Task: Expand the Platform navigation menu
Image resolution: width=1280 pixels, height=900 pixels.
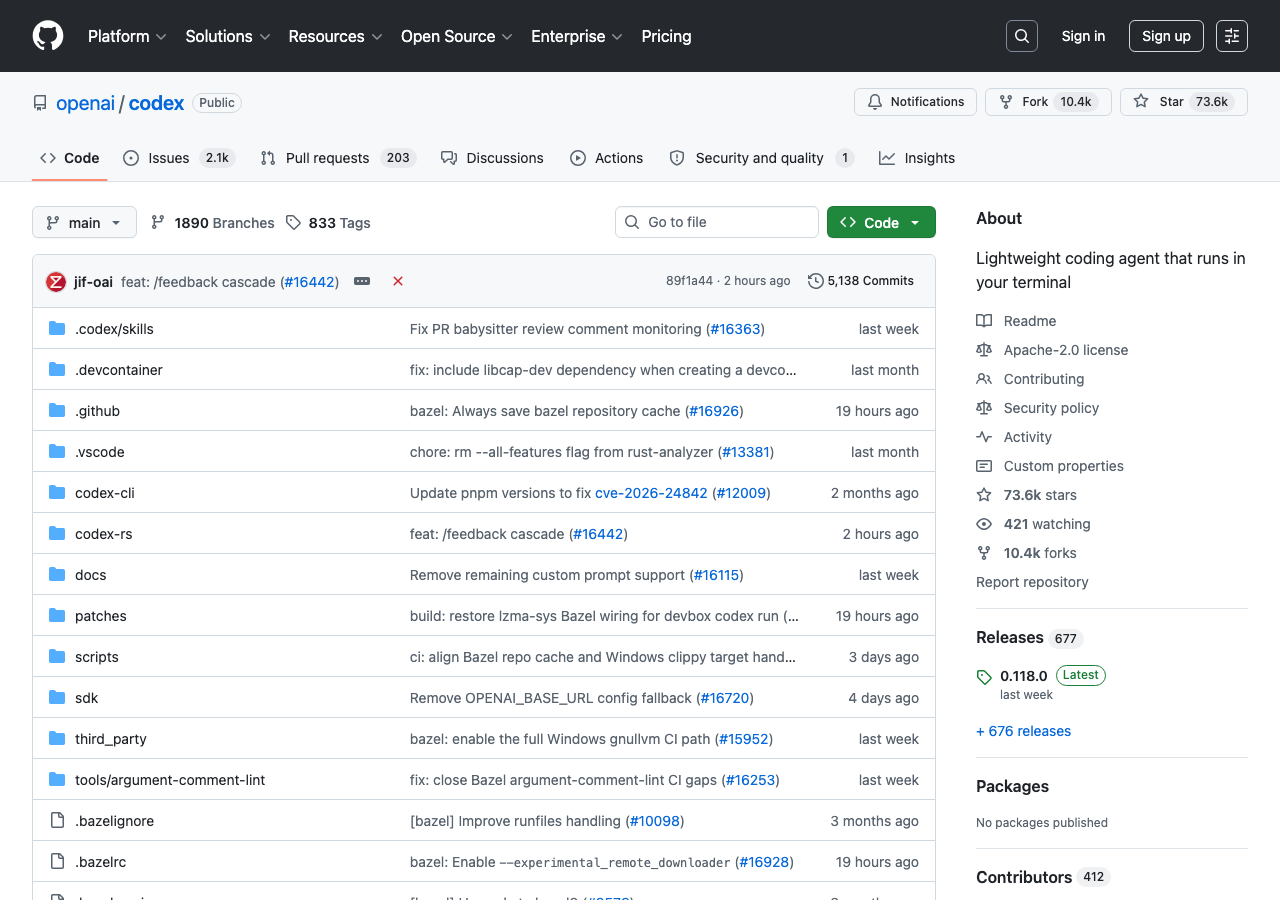Action: tap(127, 36)
